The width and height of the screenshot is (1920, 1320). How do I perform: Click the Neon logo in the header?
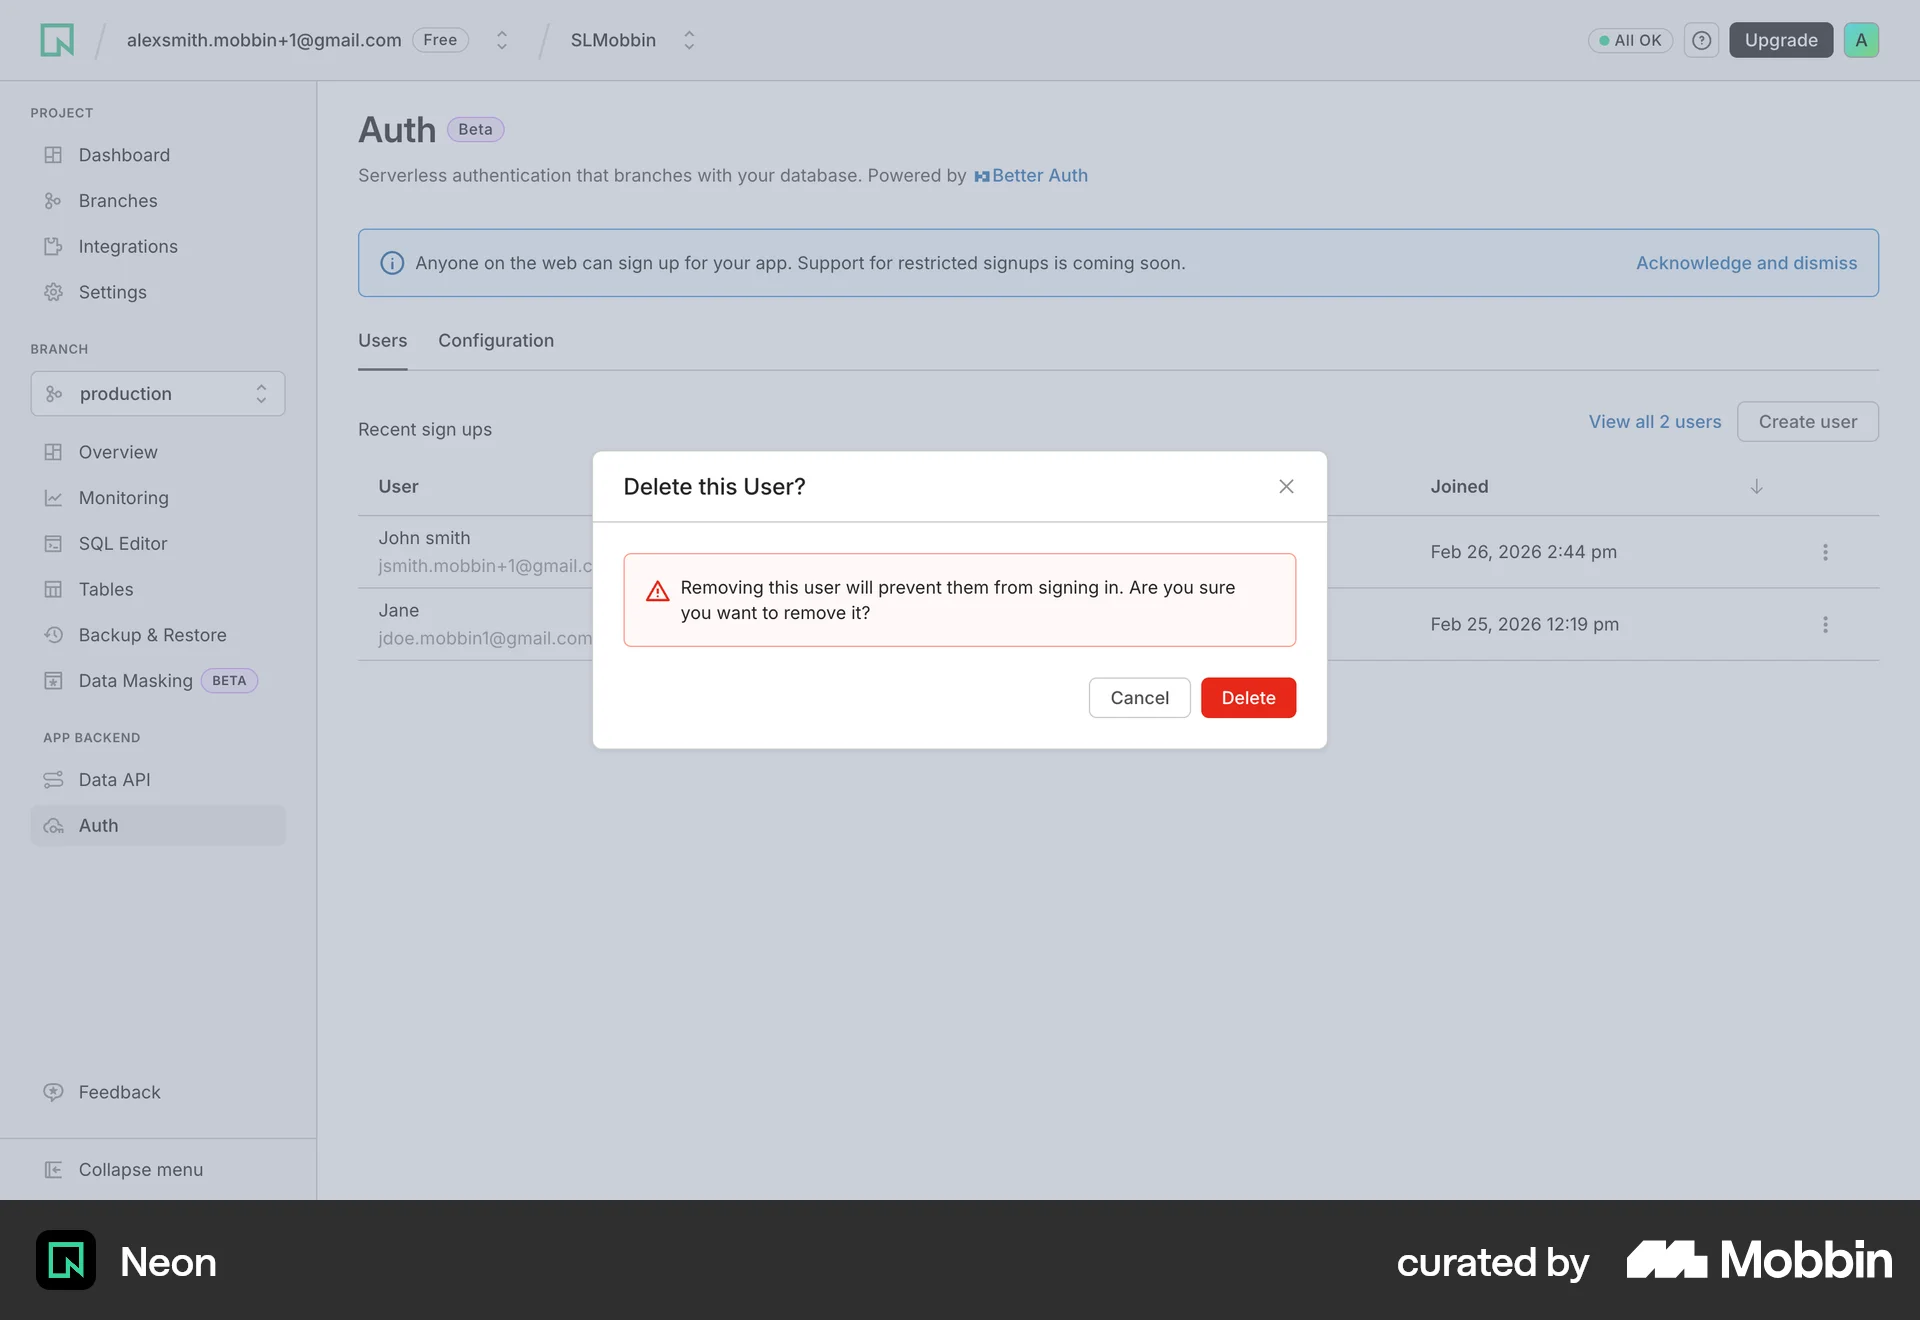[57, 40]
